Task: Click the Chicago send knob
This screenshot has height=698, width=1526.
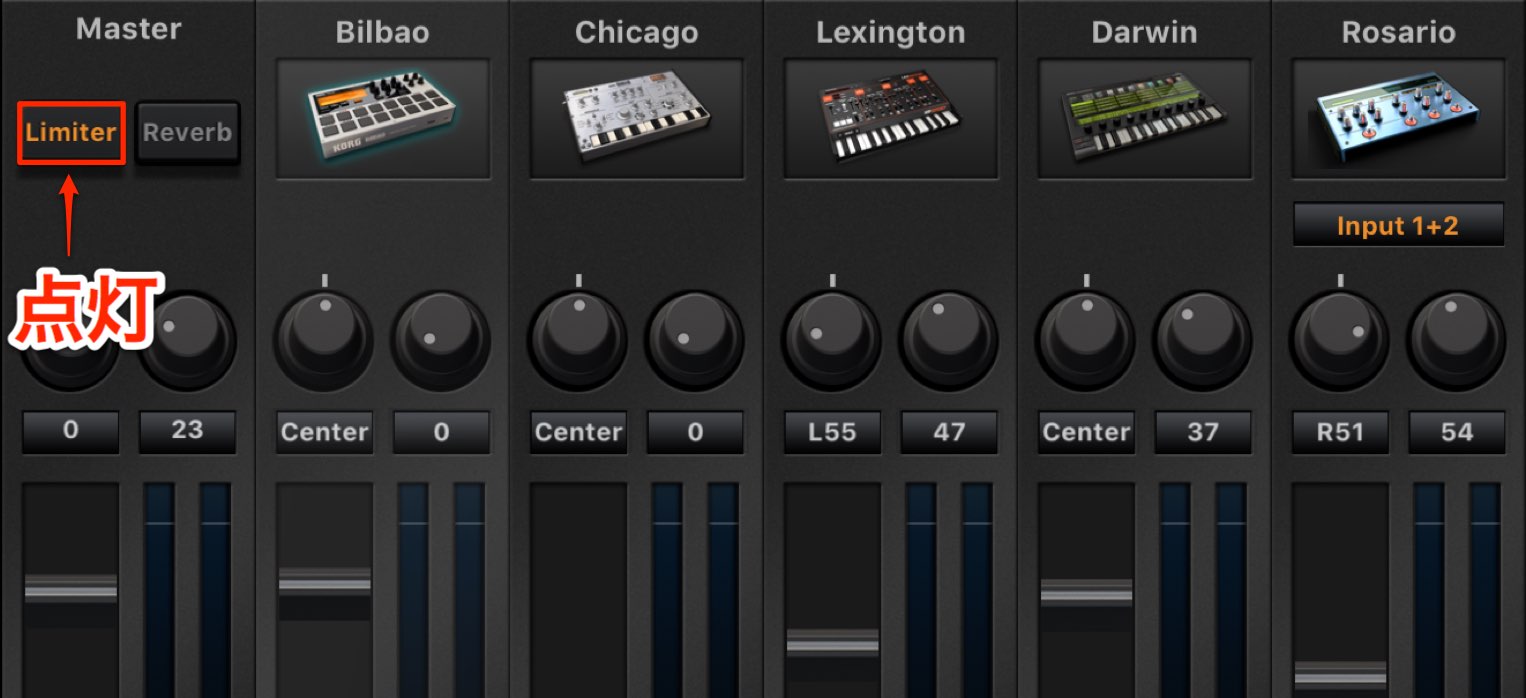Action: tap(695, 339)
